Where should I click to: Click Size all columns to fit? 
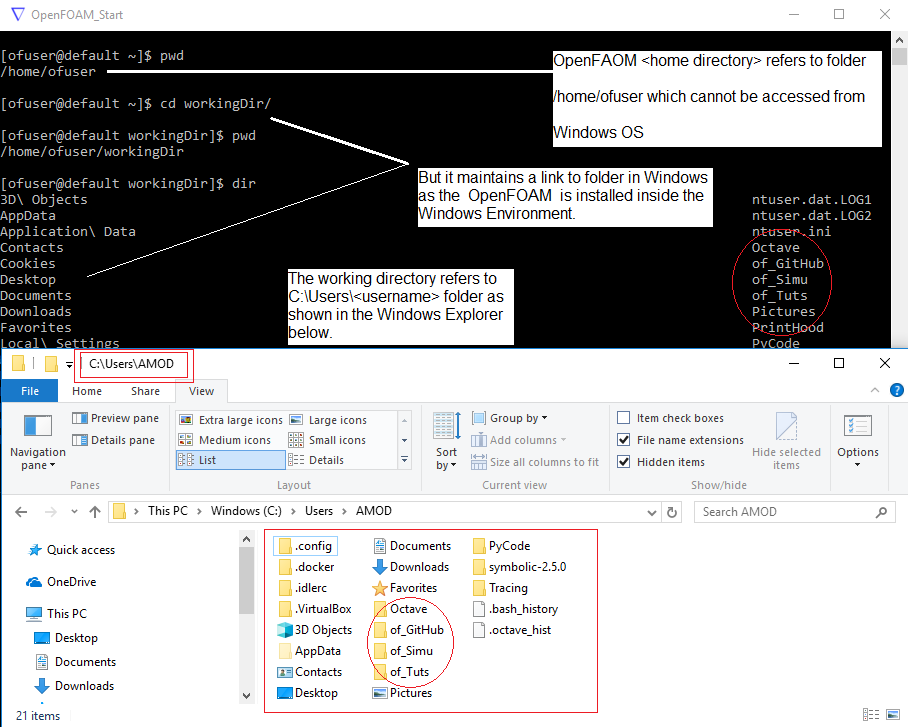pyautogui.click(x=535, y=462)
